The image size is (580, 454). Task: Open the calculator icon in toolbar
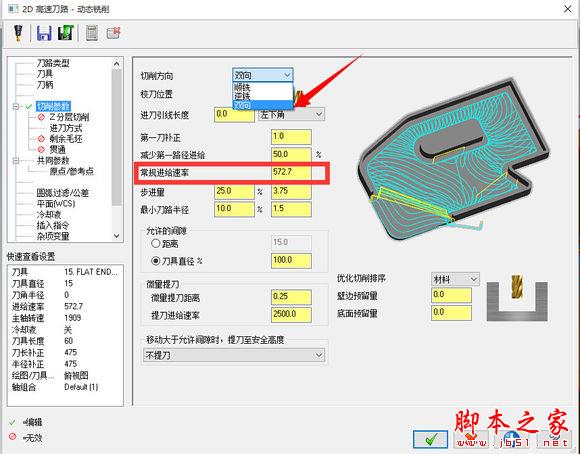(91, 33)
